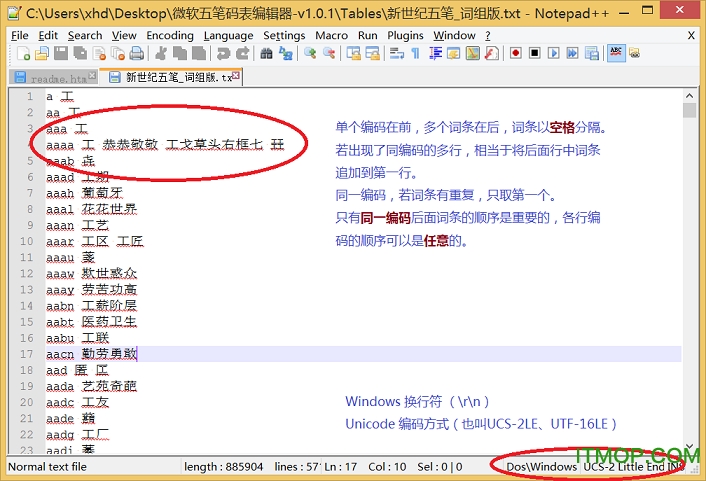
Task: Click the Paste toolbar icon
Action: coord(199,54)
